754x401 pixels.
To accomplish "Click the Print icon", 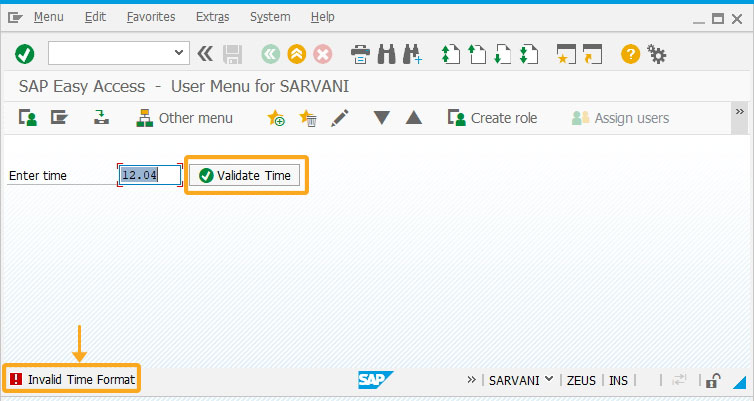I will coord(360,54).
